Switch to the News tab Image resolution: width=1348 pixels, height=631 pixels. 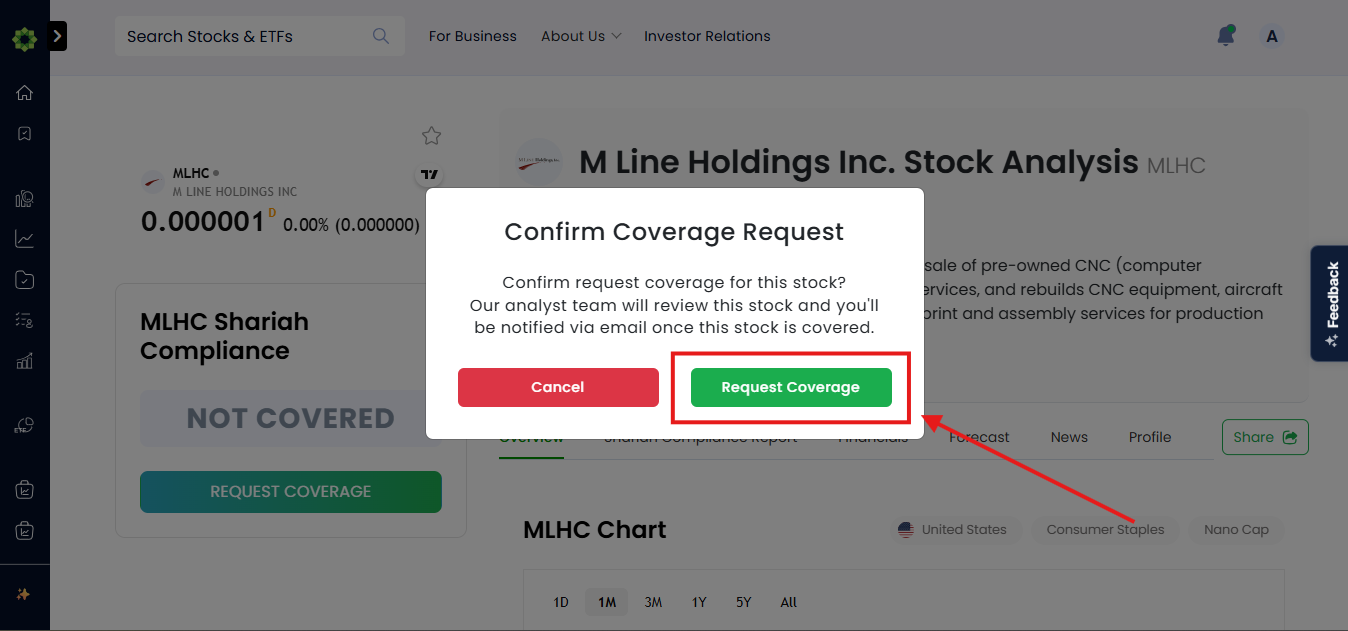point(1069,437)
